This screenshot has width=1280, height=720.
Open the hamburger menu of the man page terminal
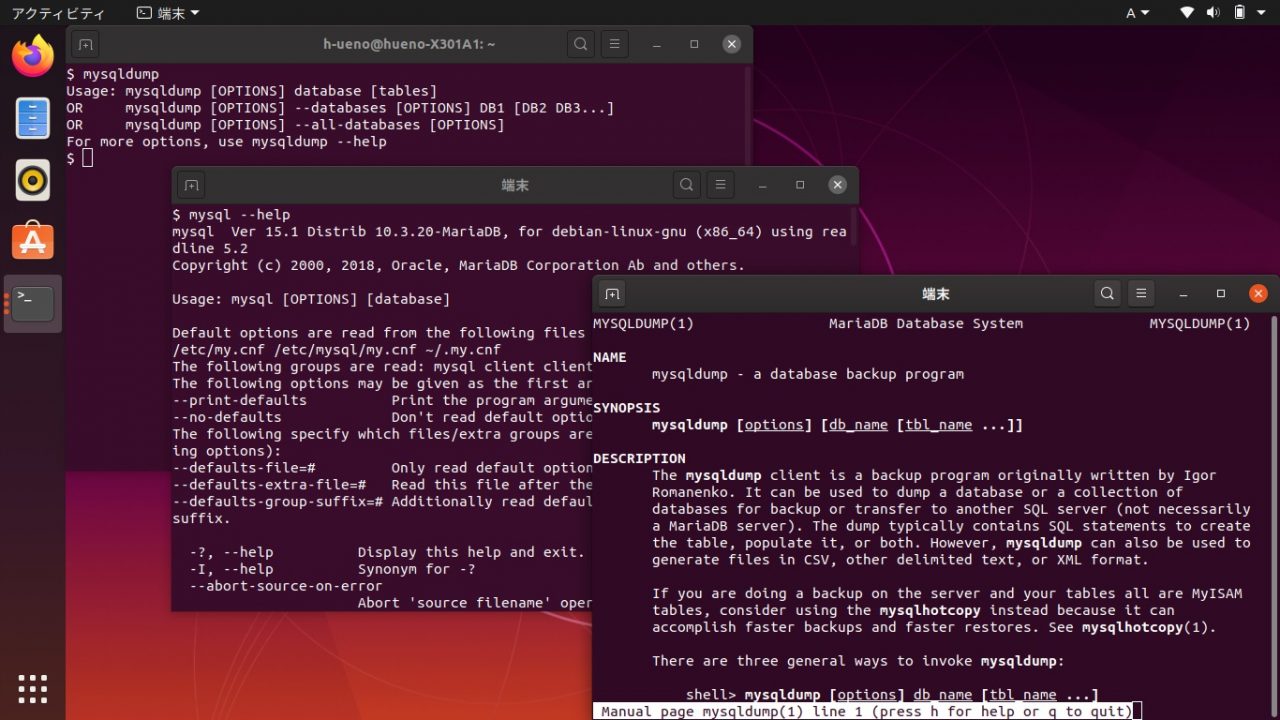click(x=1141, y=293)
